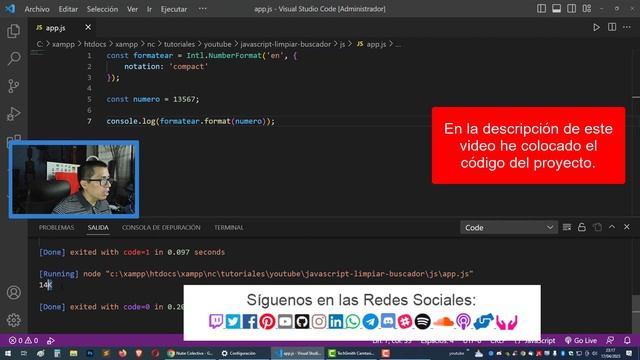Viewport: 640px width, 360px height.
Task: Close the app.js editor tab
Action: [88, 27]
